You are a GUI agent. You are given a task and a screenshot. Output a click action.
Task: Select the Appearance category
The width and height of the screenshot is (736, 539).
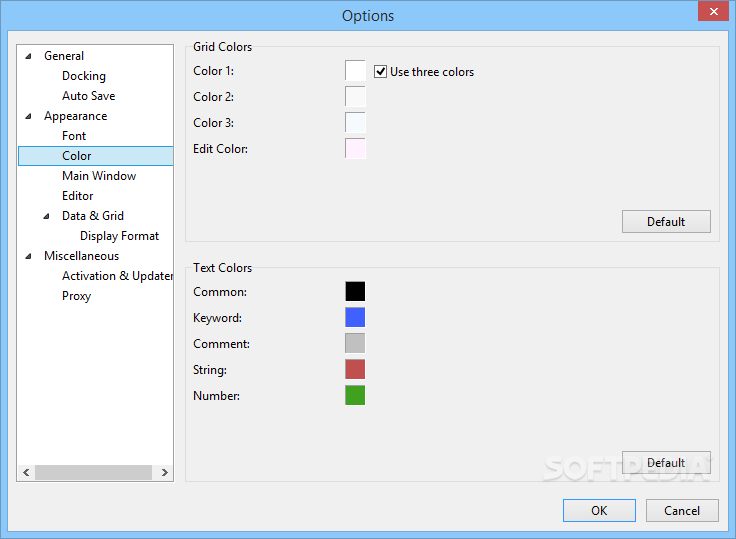[76, 116]
